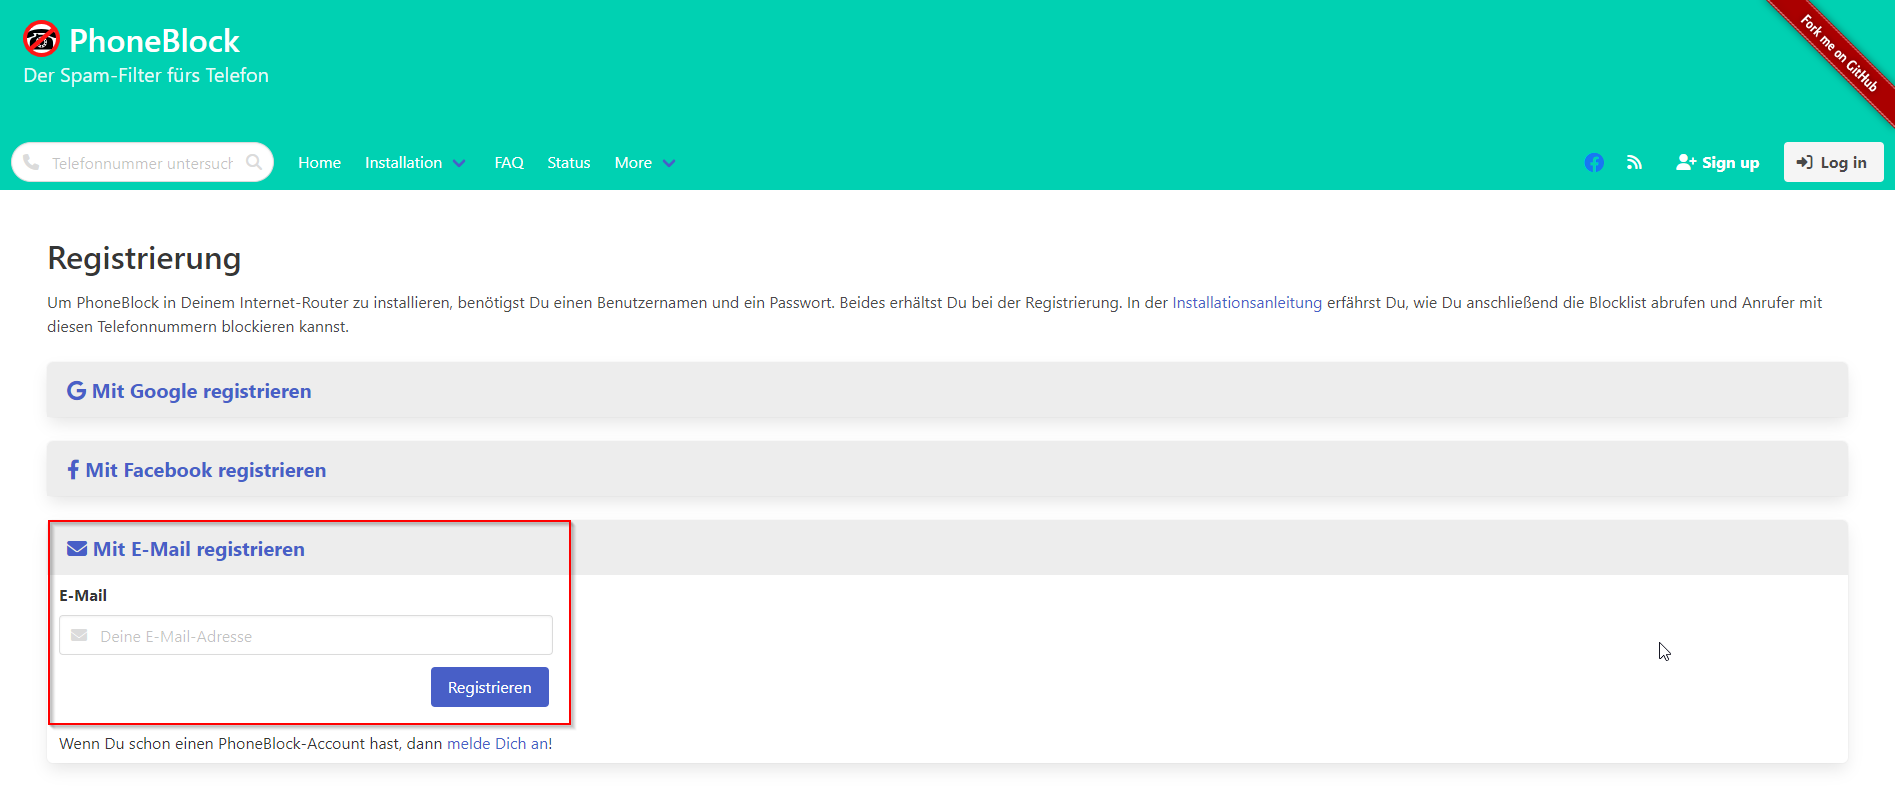Click the Google G icon
Viewport: 1895px width, 812px height.
(x=76, y=391)
